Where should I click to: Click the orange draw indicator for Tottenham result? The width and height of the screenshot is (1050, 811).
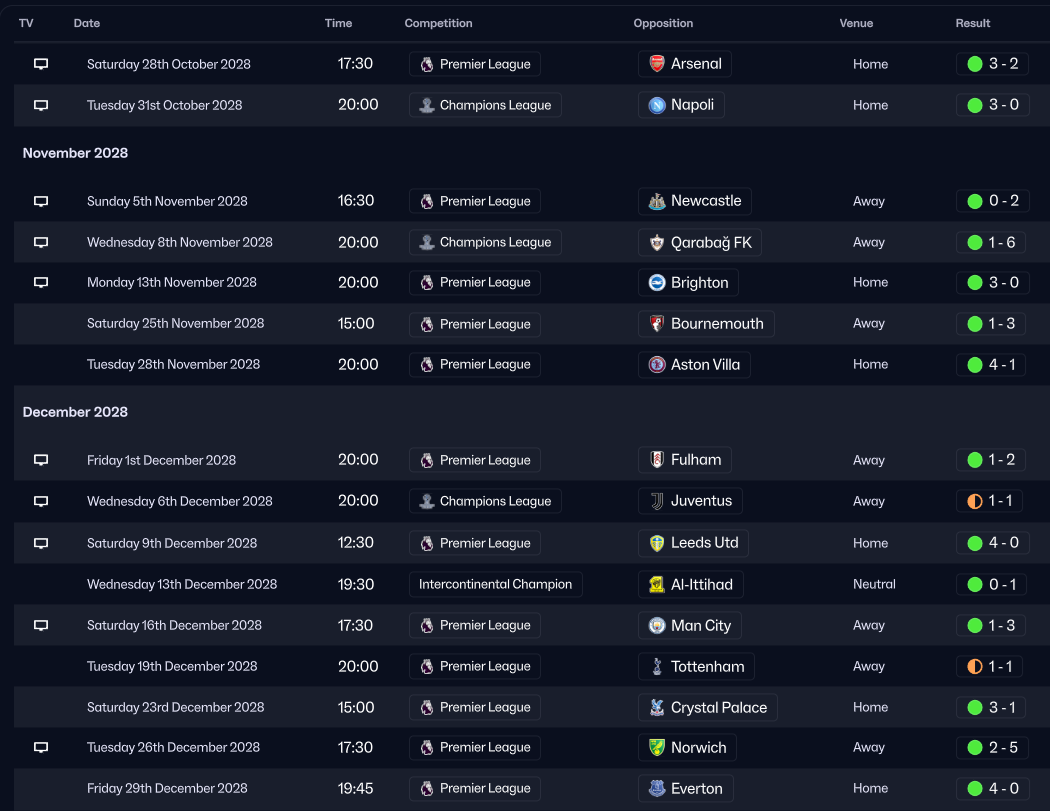pyautogui.click(x=975, y=666)
